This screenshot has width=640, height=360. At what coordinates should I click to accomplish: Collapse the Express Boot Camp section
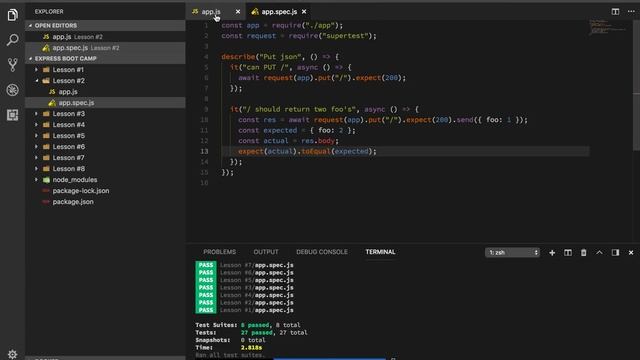105,58
